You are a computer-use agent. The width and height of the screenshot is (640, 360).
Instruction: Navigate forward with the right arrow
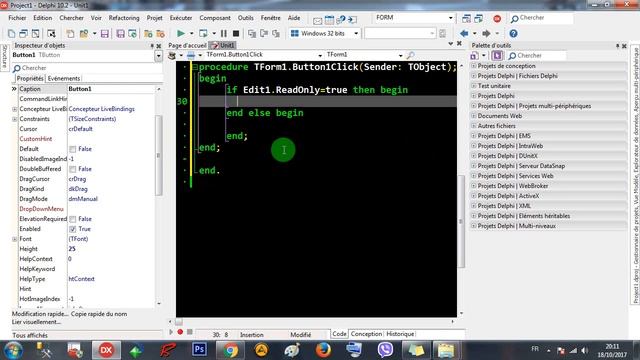[486, 33]
